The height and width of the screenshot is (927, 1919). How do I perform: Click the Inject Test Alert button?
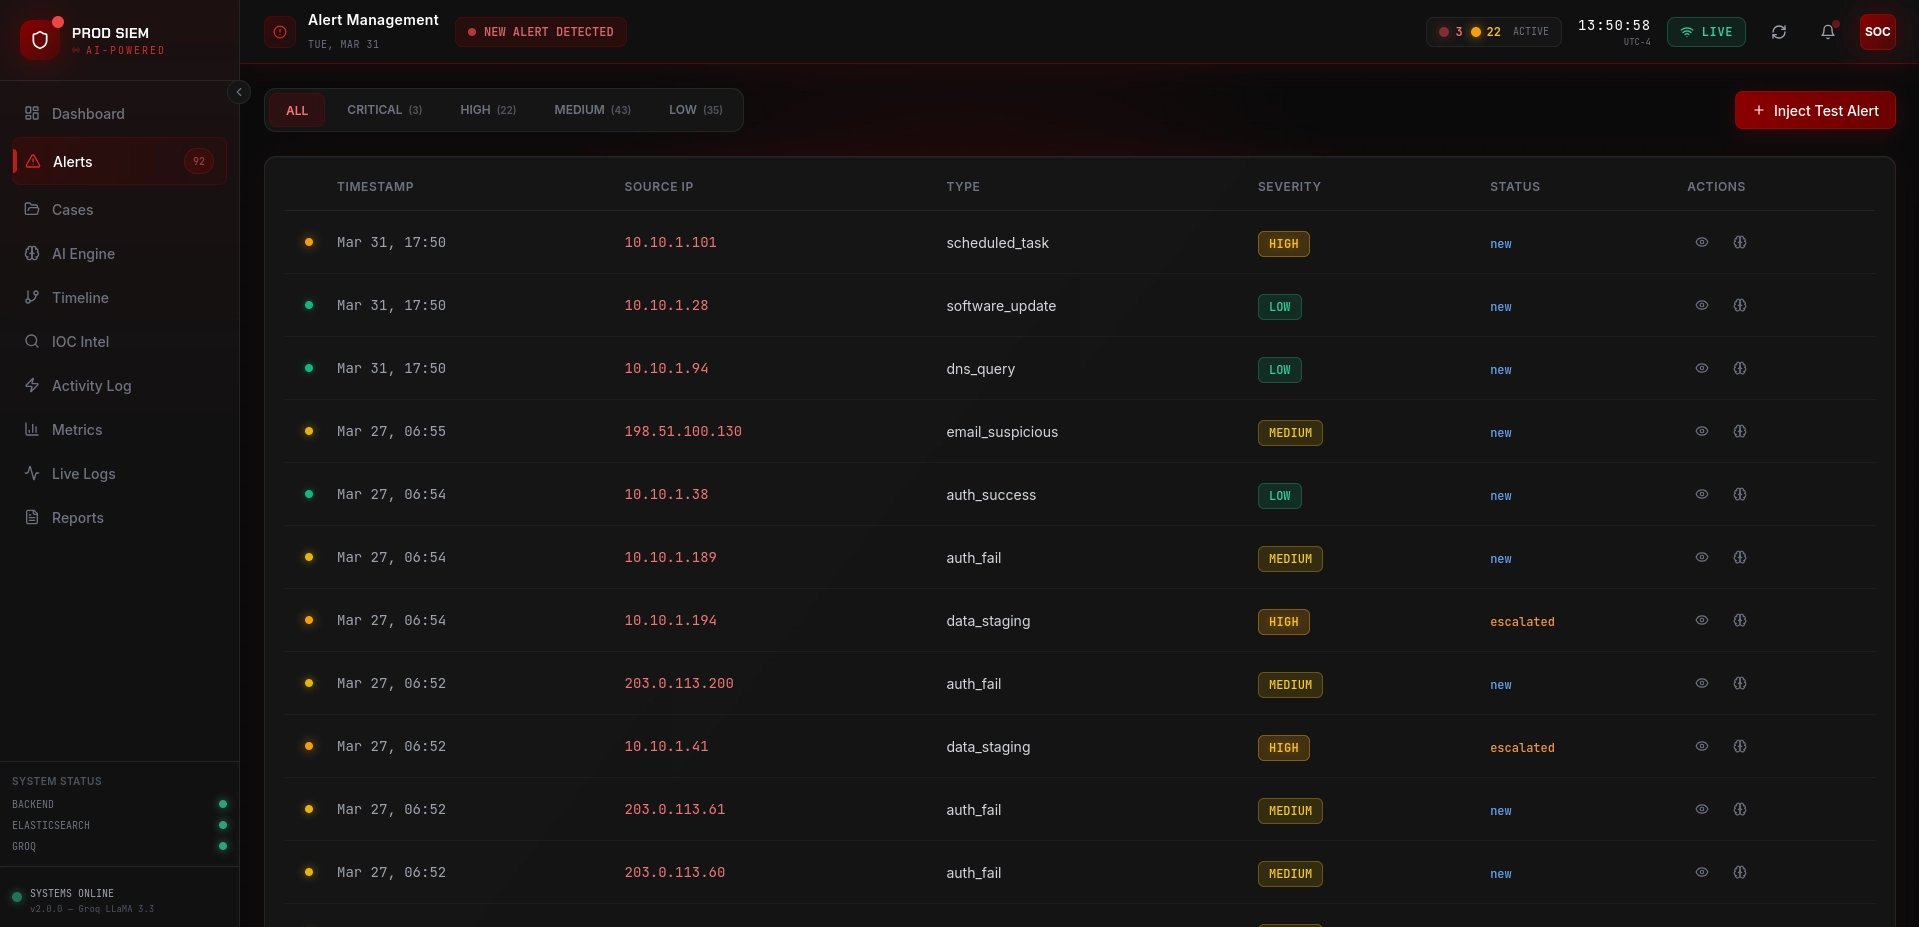click(1814, 111)
